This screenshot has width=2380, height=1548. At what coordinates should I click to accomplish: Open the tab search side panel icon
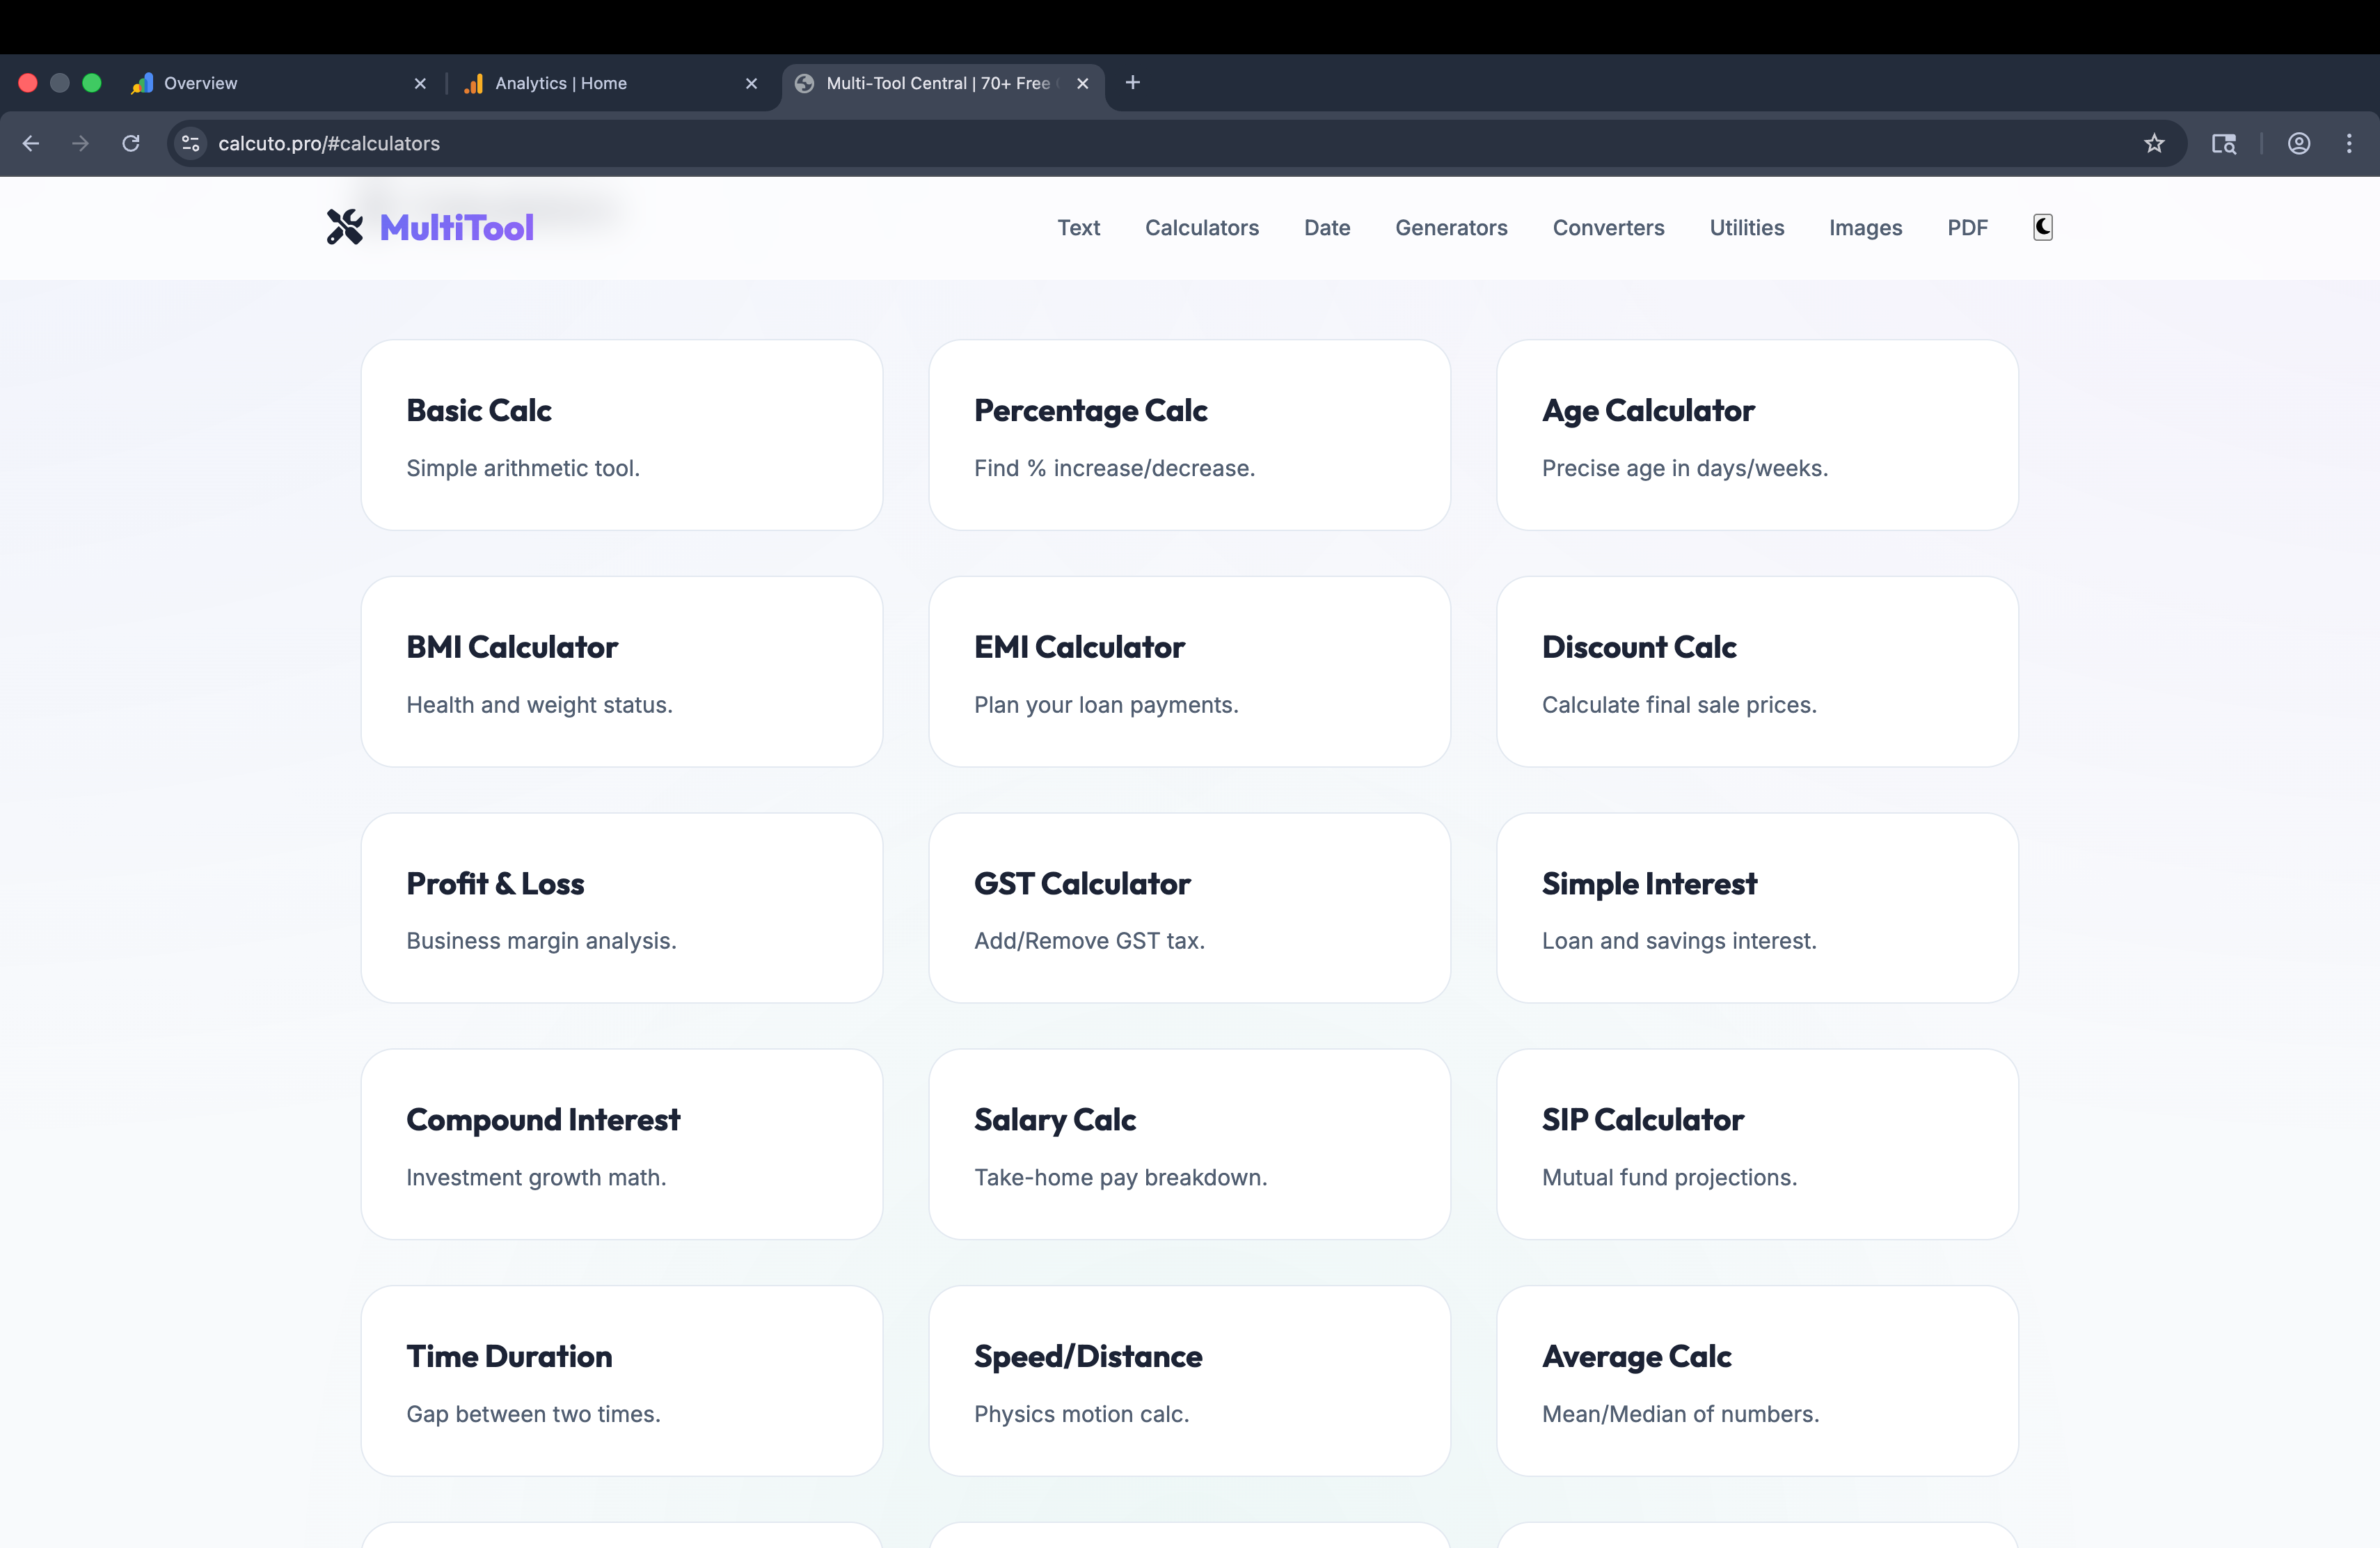point(2224,143)
